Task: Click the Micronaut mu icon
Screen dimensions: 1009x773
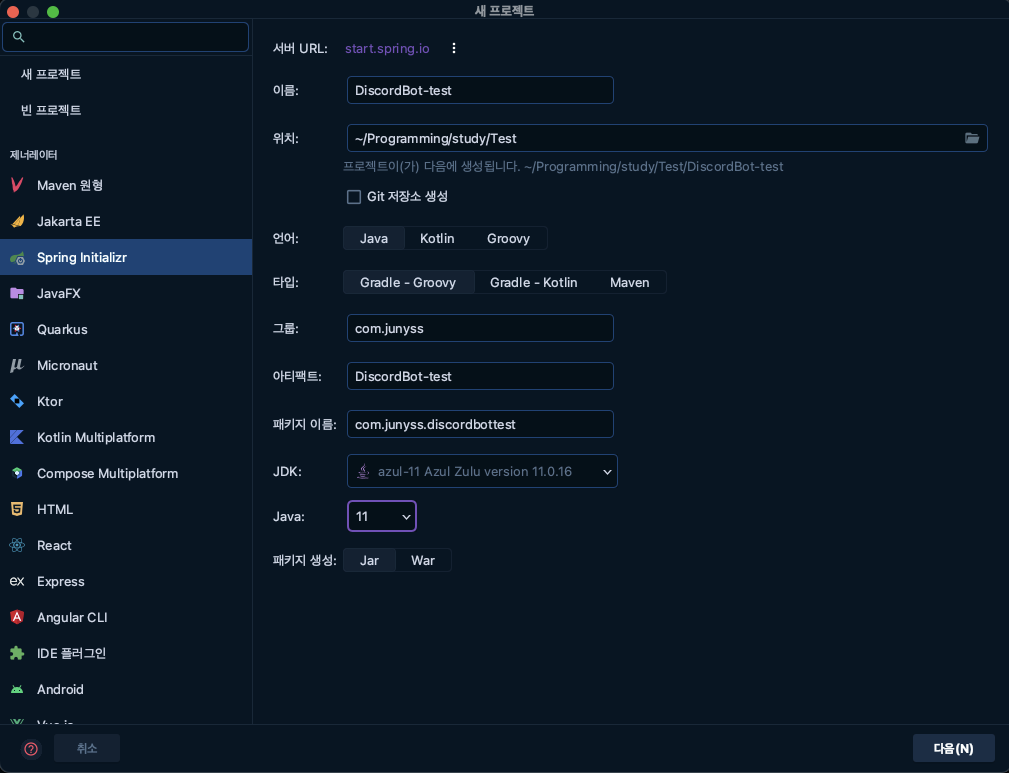Action: [17, 366]
